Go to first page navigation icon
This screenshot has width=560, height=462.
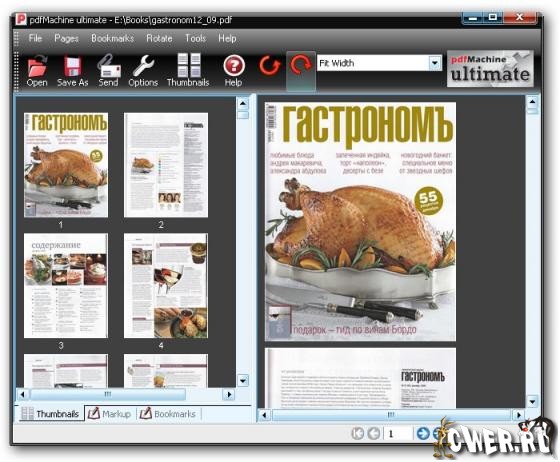pos(358,433)
